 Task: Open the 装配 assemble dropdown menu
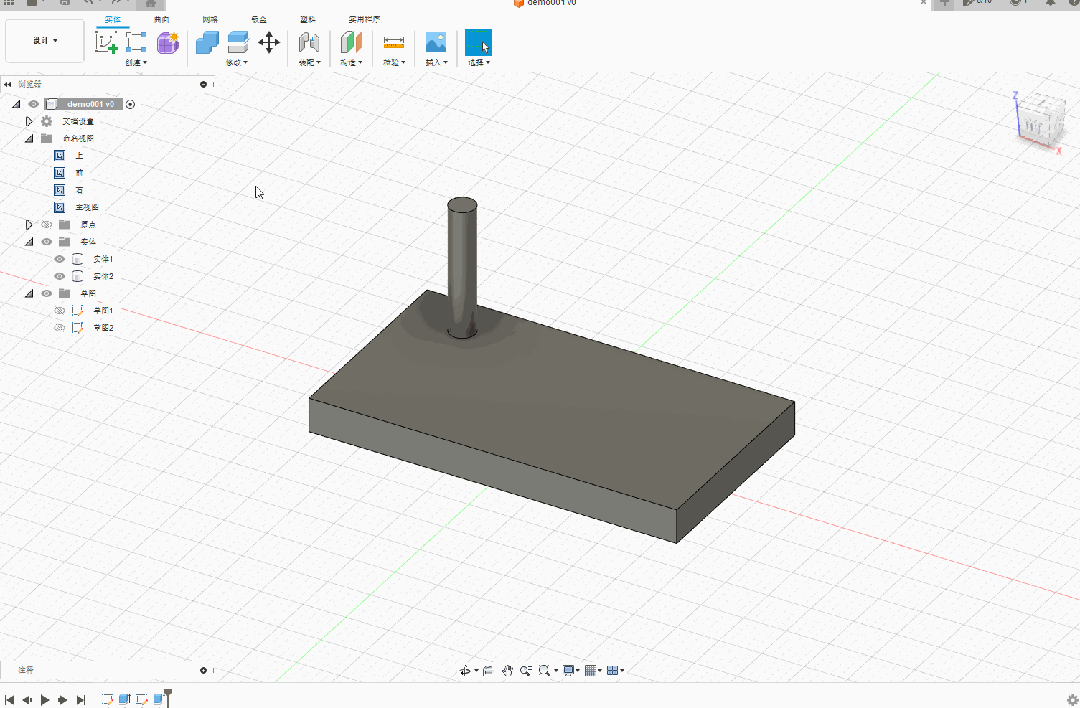click(x=309, y=63)
